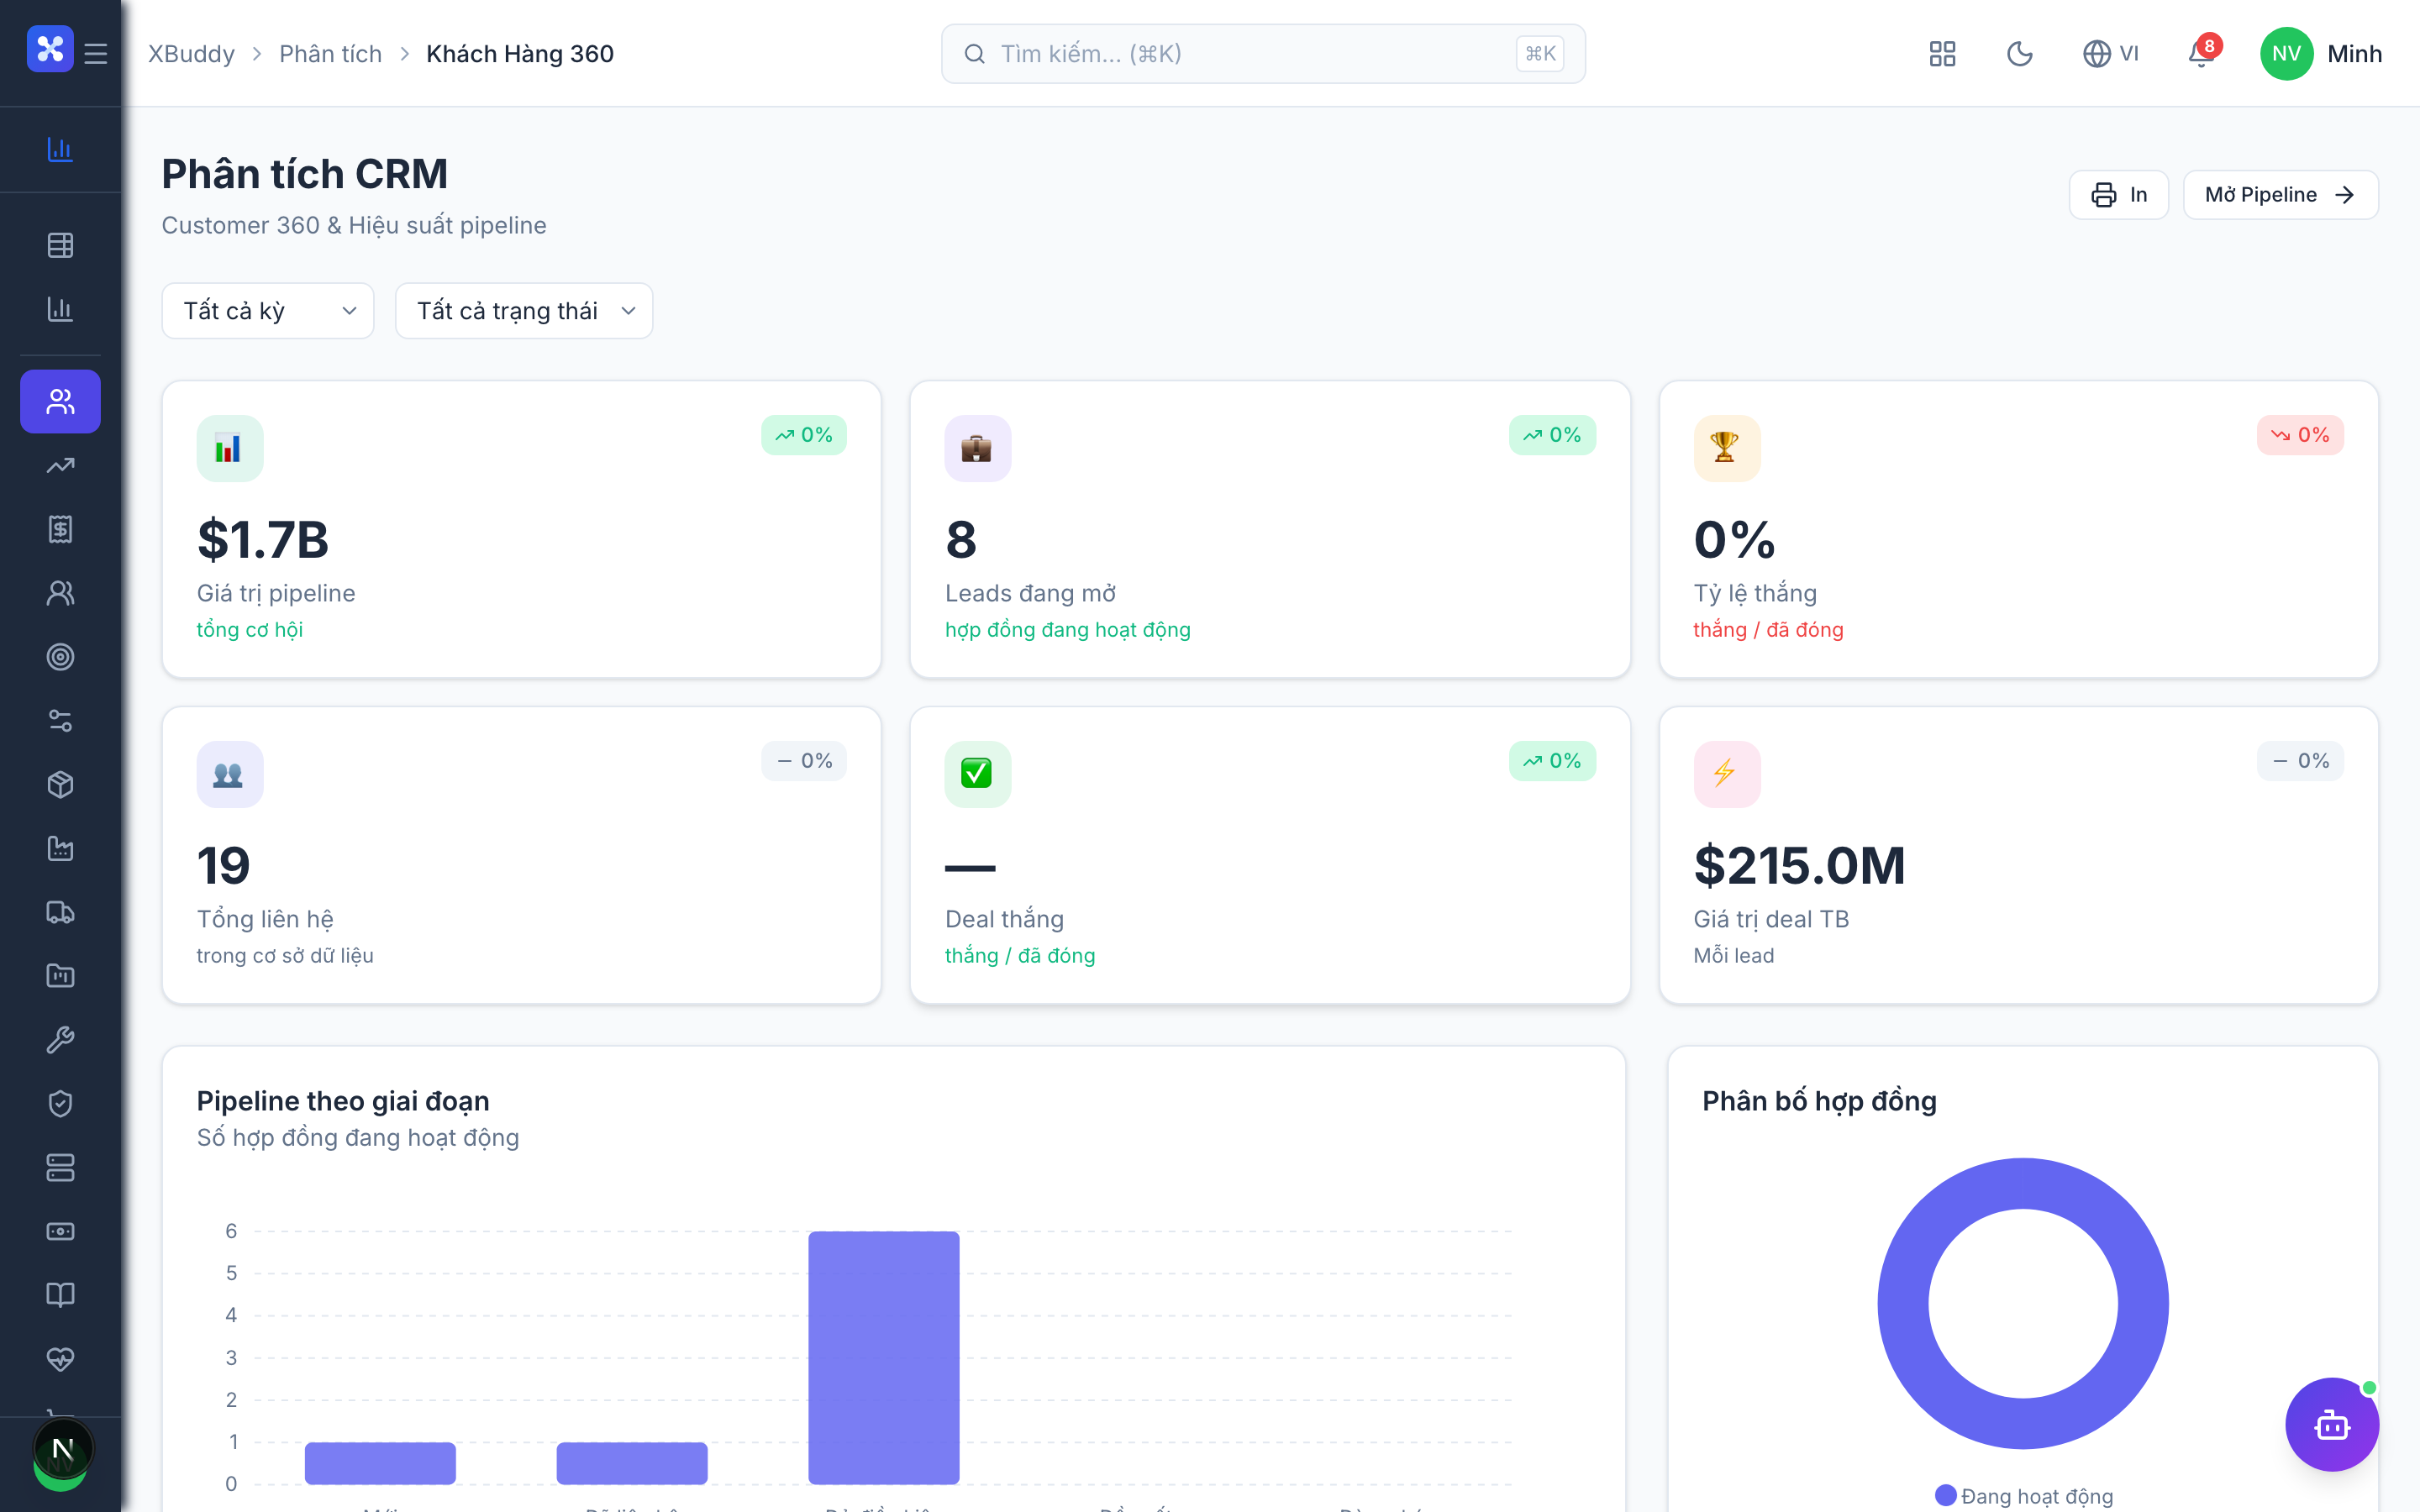Click the Đang hoạt động legend swatch
The height and width of the screenshot is (1512, 2420).
point(1946,1495)
